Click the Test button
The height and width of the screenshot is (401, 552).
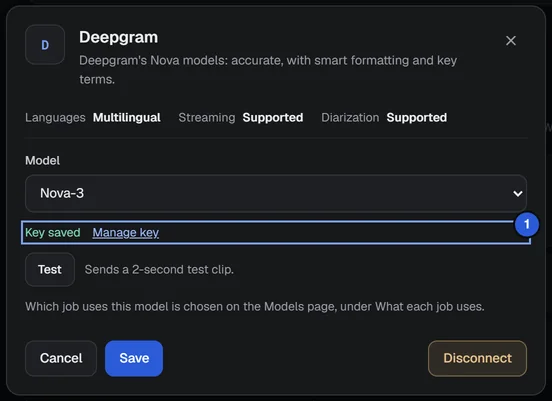(x=50, y=269)
